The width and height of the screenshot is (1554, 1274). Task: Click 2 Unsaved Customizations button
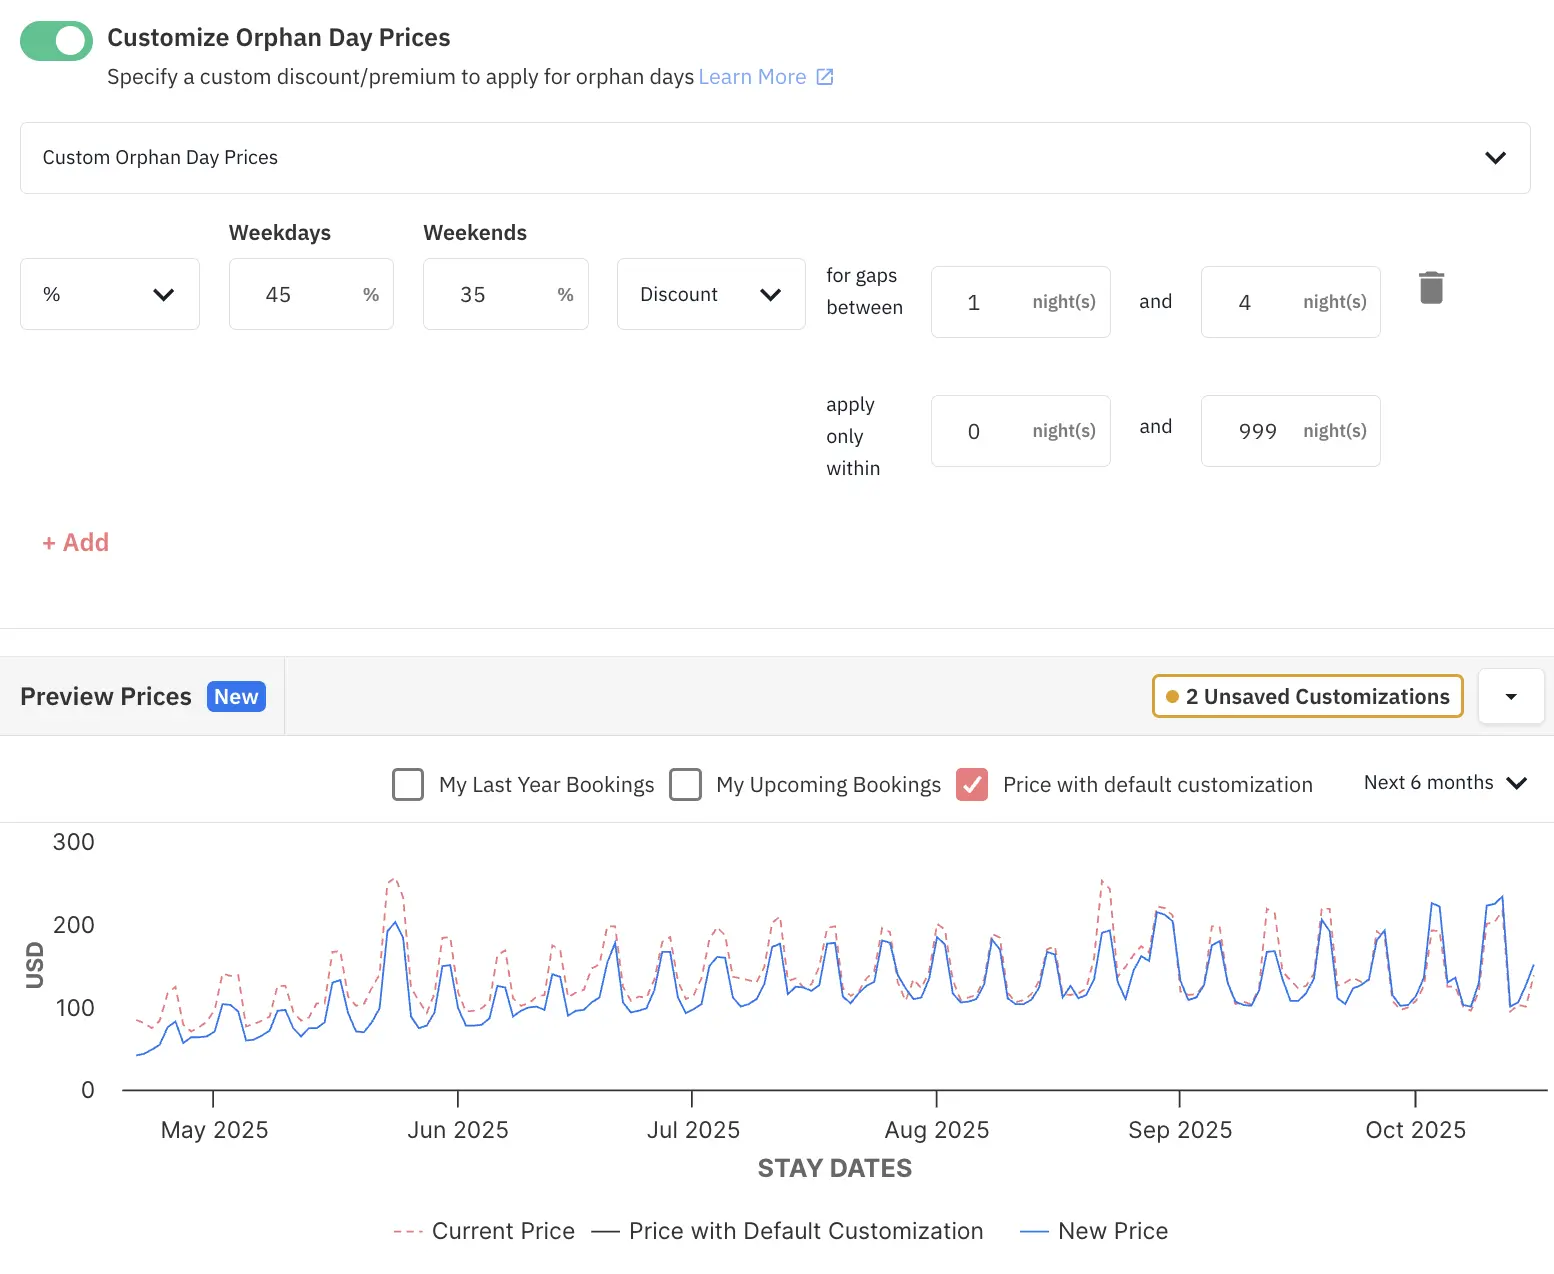[1307, 696]
